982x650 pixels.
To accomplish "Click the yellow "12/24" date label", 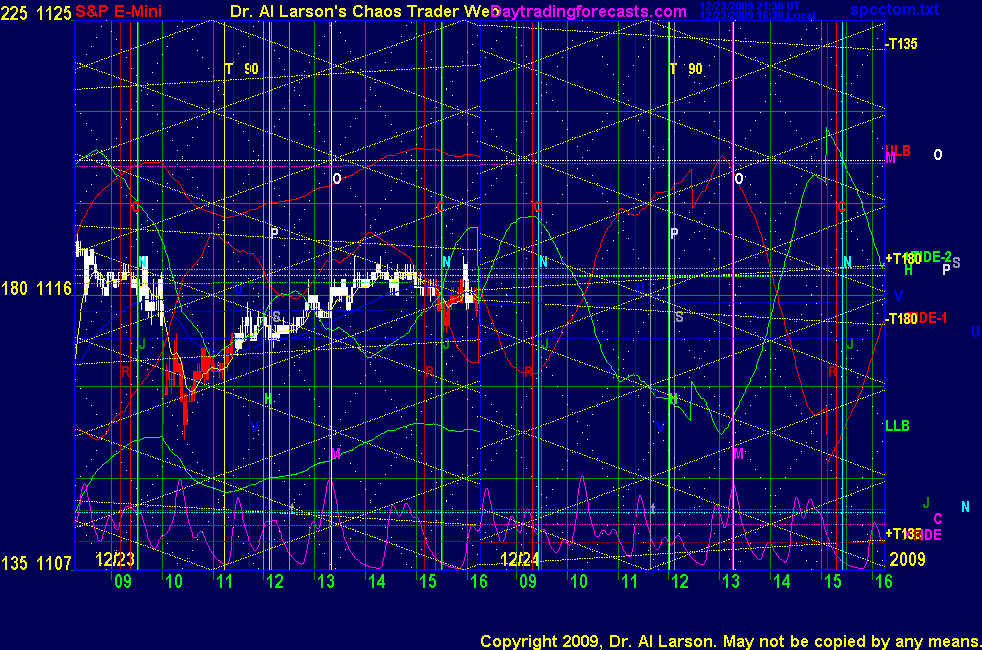I will [x=519, y=559].
